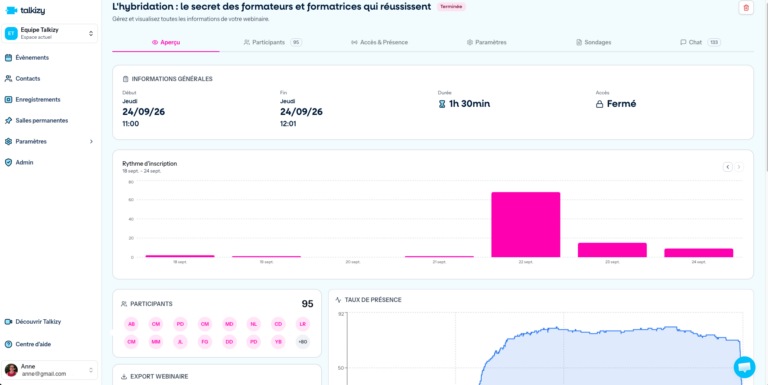Open the Paramètres tab of the webinar
Image resolution: width=768 pixels, height=385 pixels.
[x=487, y=43]
